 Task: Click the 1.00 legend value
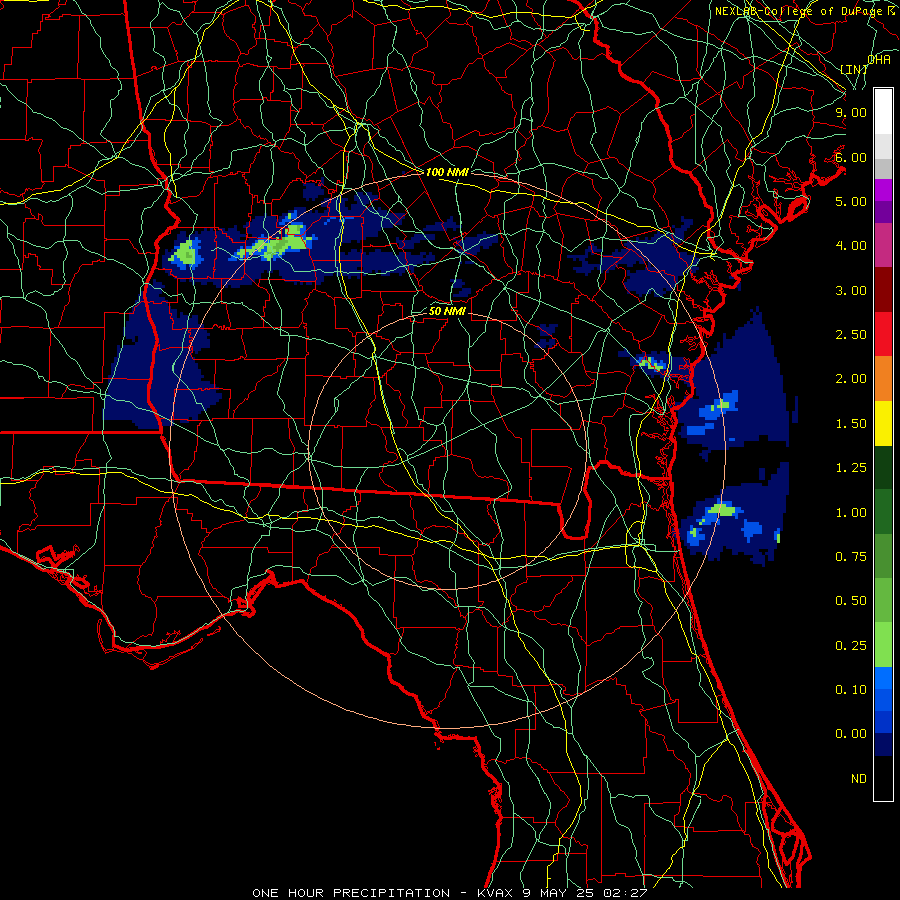click(x=851, y=513)
